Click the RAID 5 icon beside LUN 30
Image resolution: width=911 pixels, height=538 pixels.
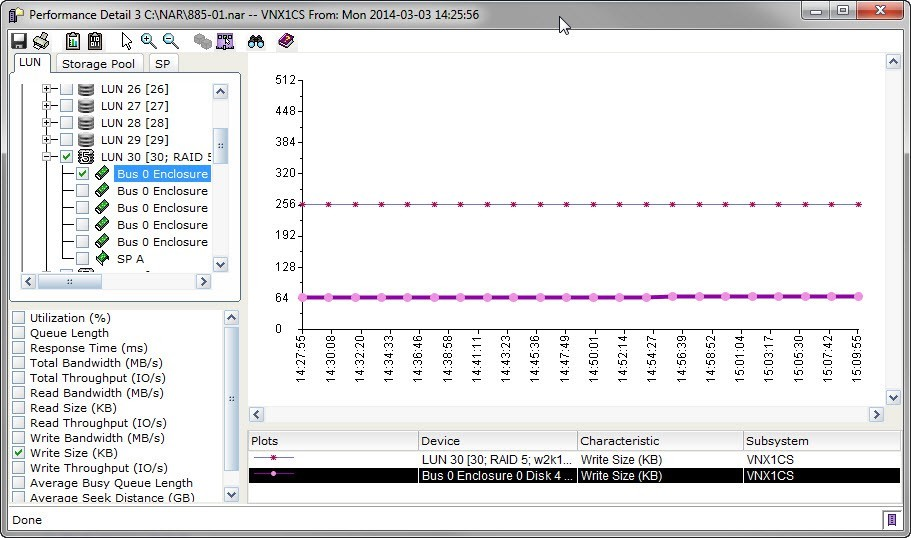tap(86, 157)
